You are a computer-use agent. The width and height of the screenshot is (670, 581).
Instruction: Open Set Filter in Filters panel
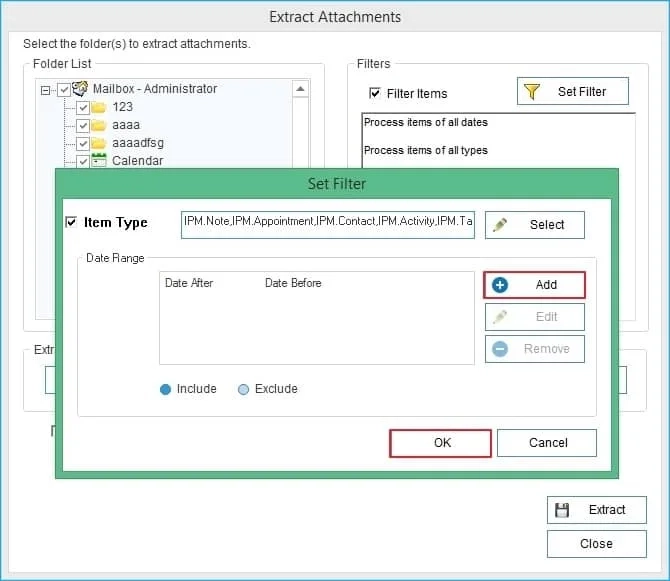573,91
